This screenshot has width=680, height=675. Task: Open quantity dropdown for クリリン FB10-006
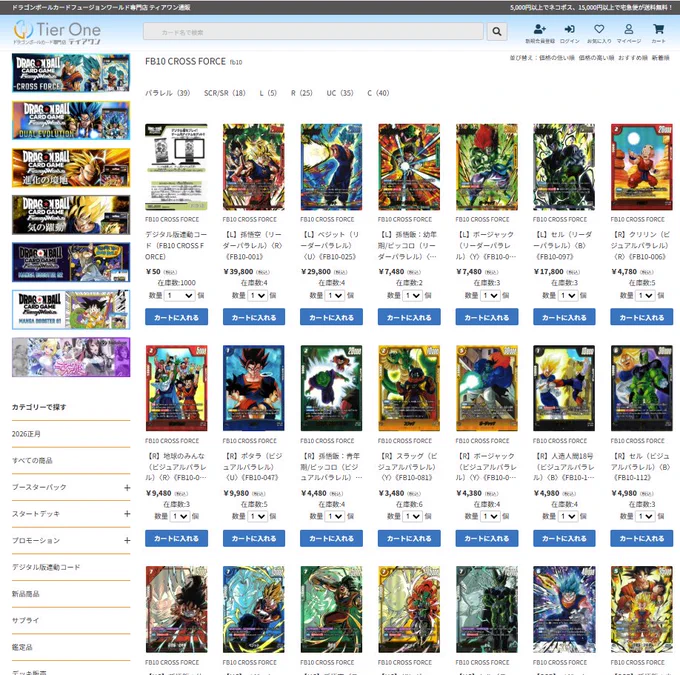(645, 295)
